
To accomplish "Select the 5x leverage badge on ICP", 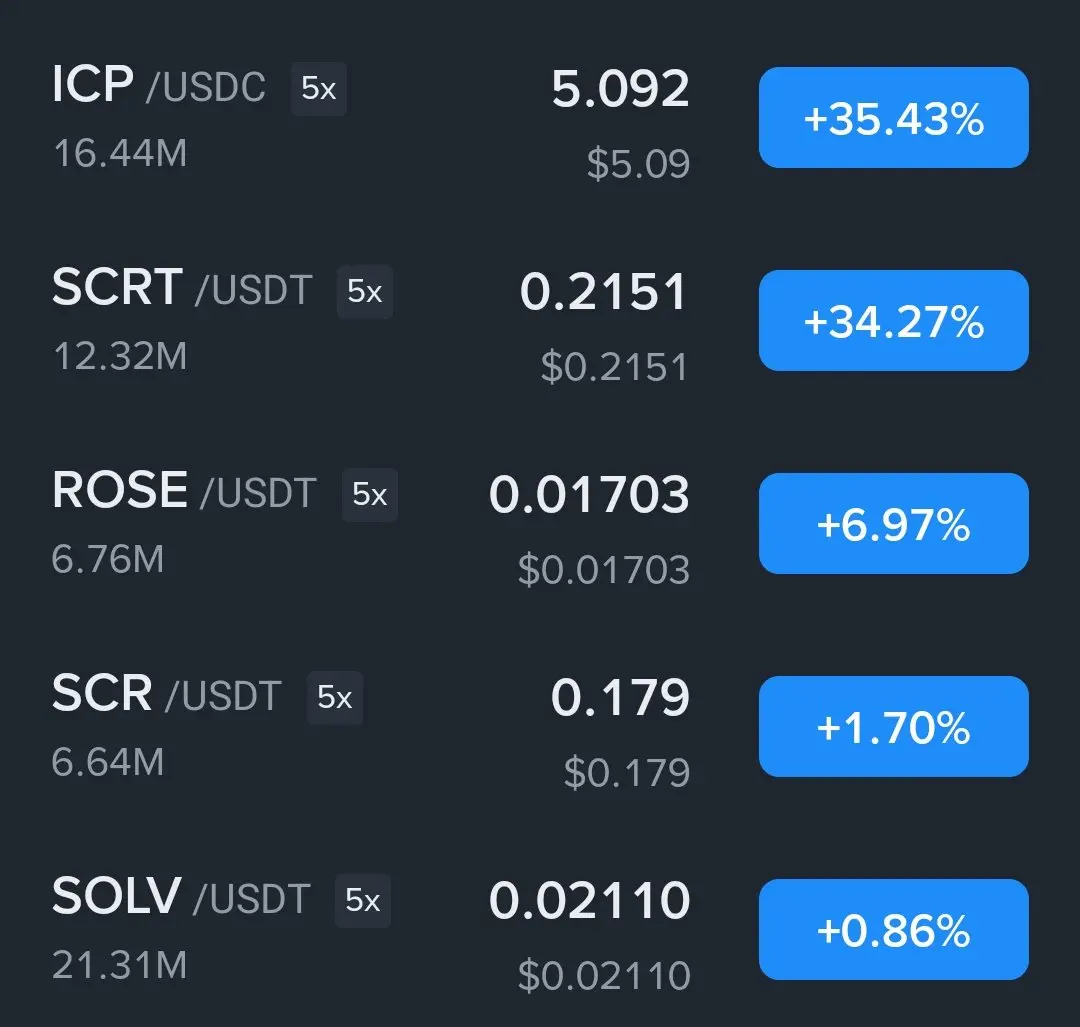I will pos(318,88).
